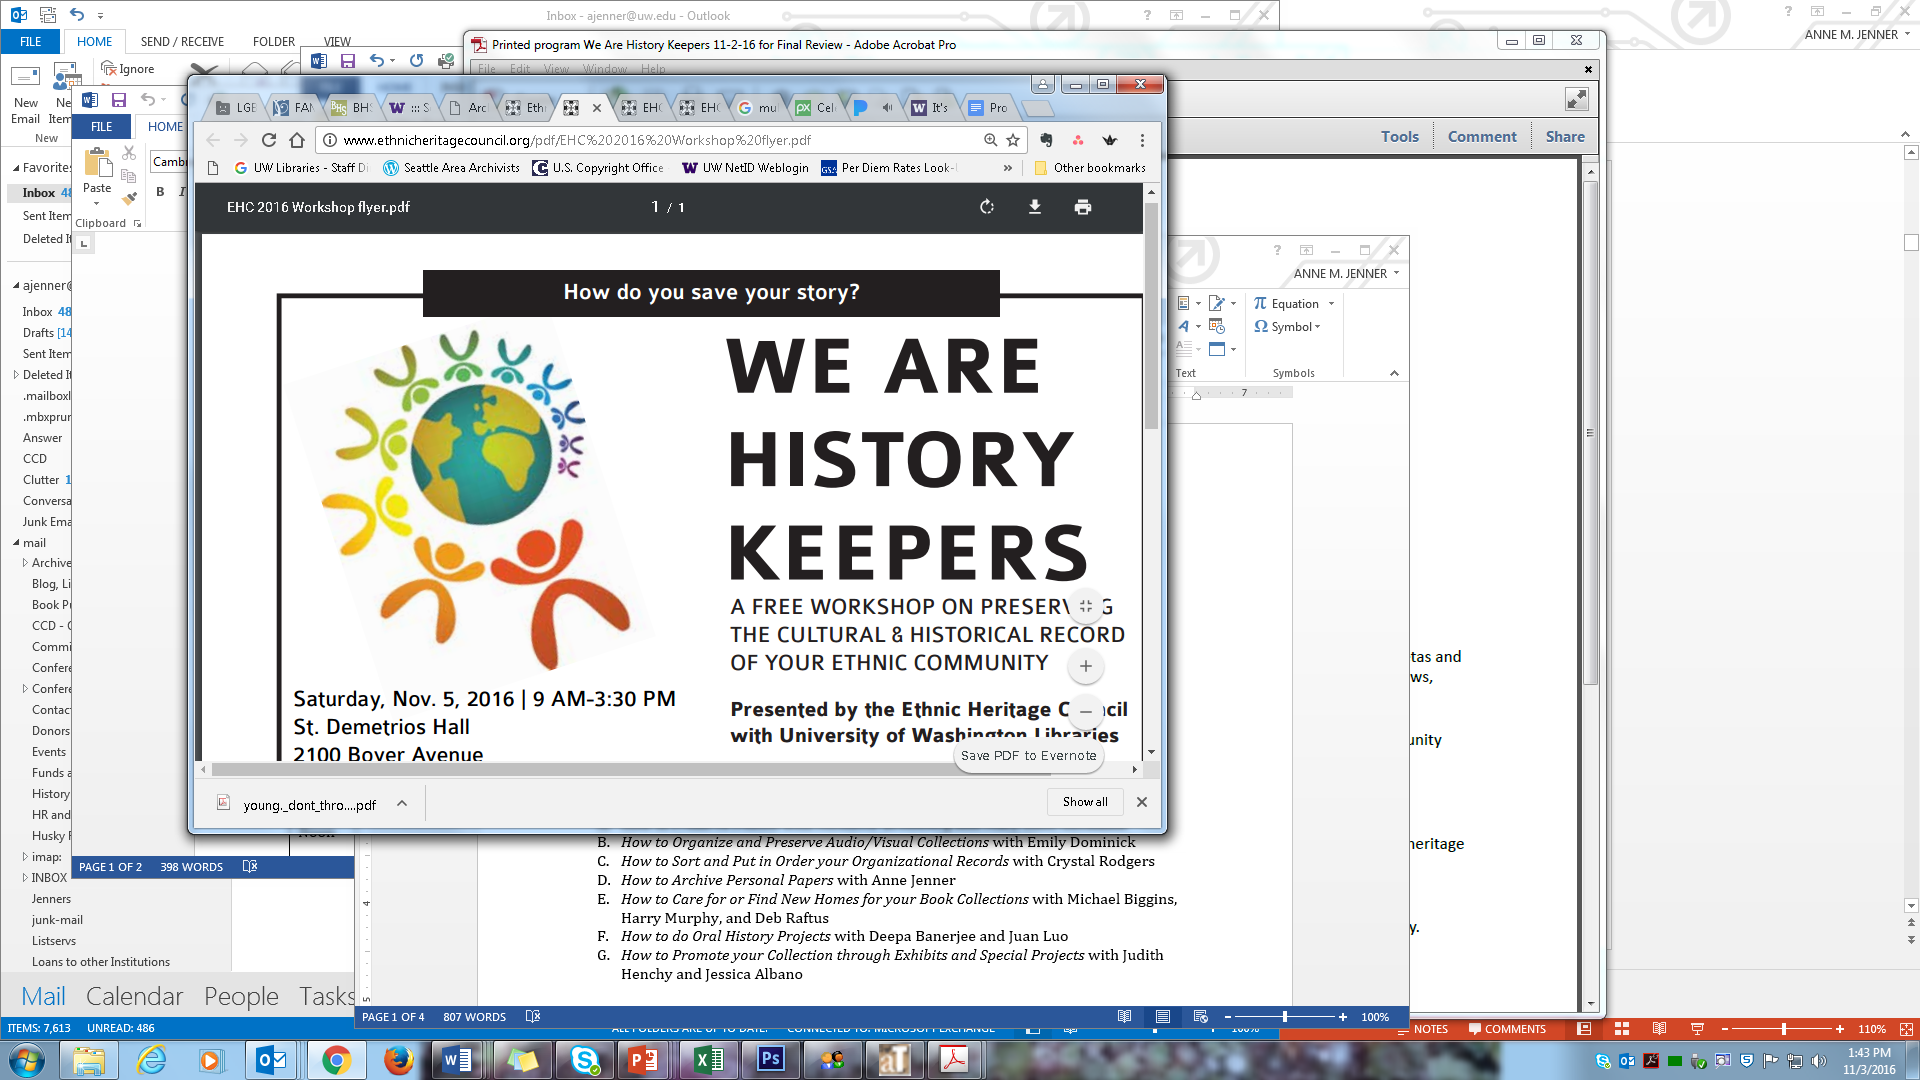This screenshot has height=1080, width=1920.
Task: Open the HOME tab in Outlook ribbon
Action: 94,42
